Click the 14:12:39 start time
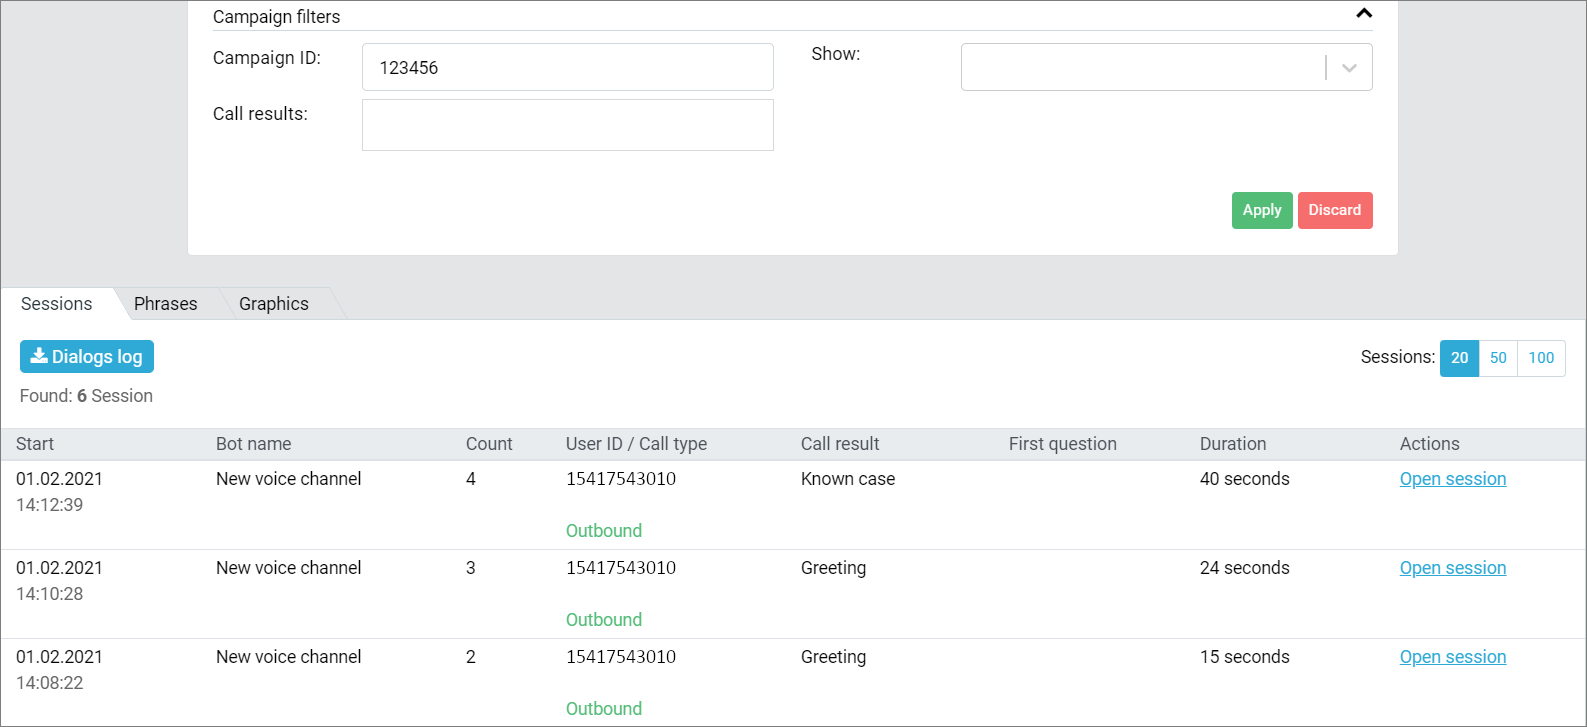 coord(50,505)
